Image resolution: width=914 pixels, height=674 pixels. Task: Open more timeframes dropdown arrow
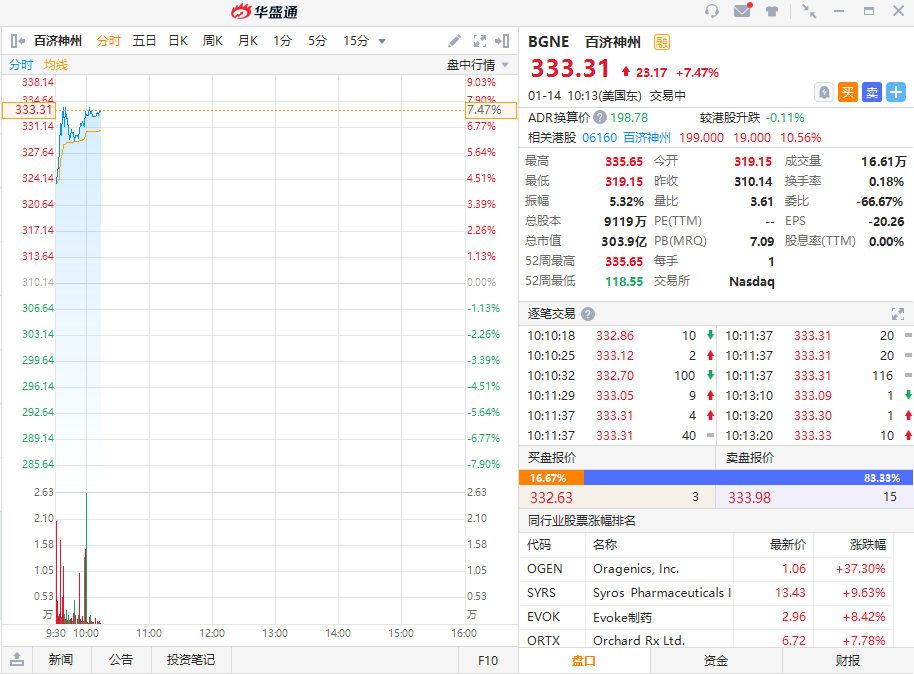point(382,41)
